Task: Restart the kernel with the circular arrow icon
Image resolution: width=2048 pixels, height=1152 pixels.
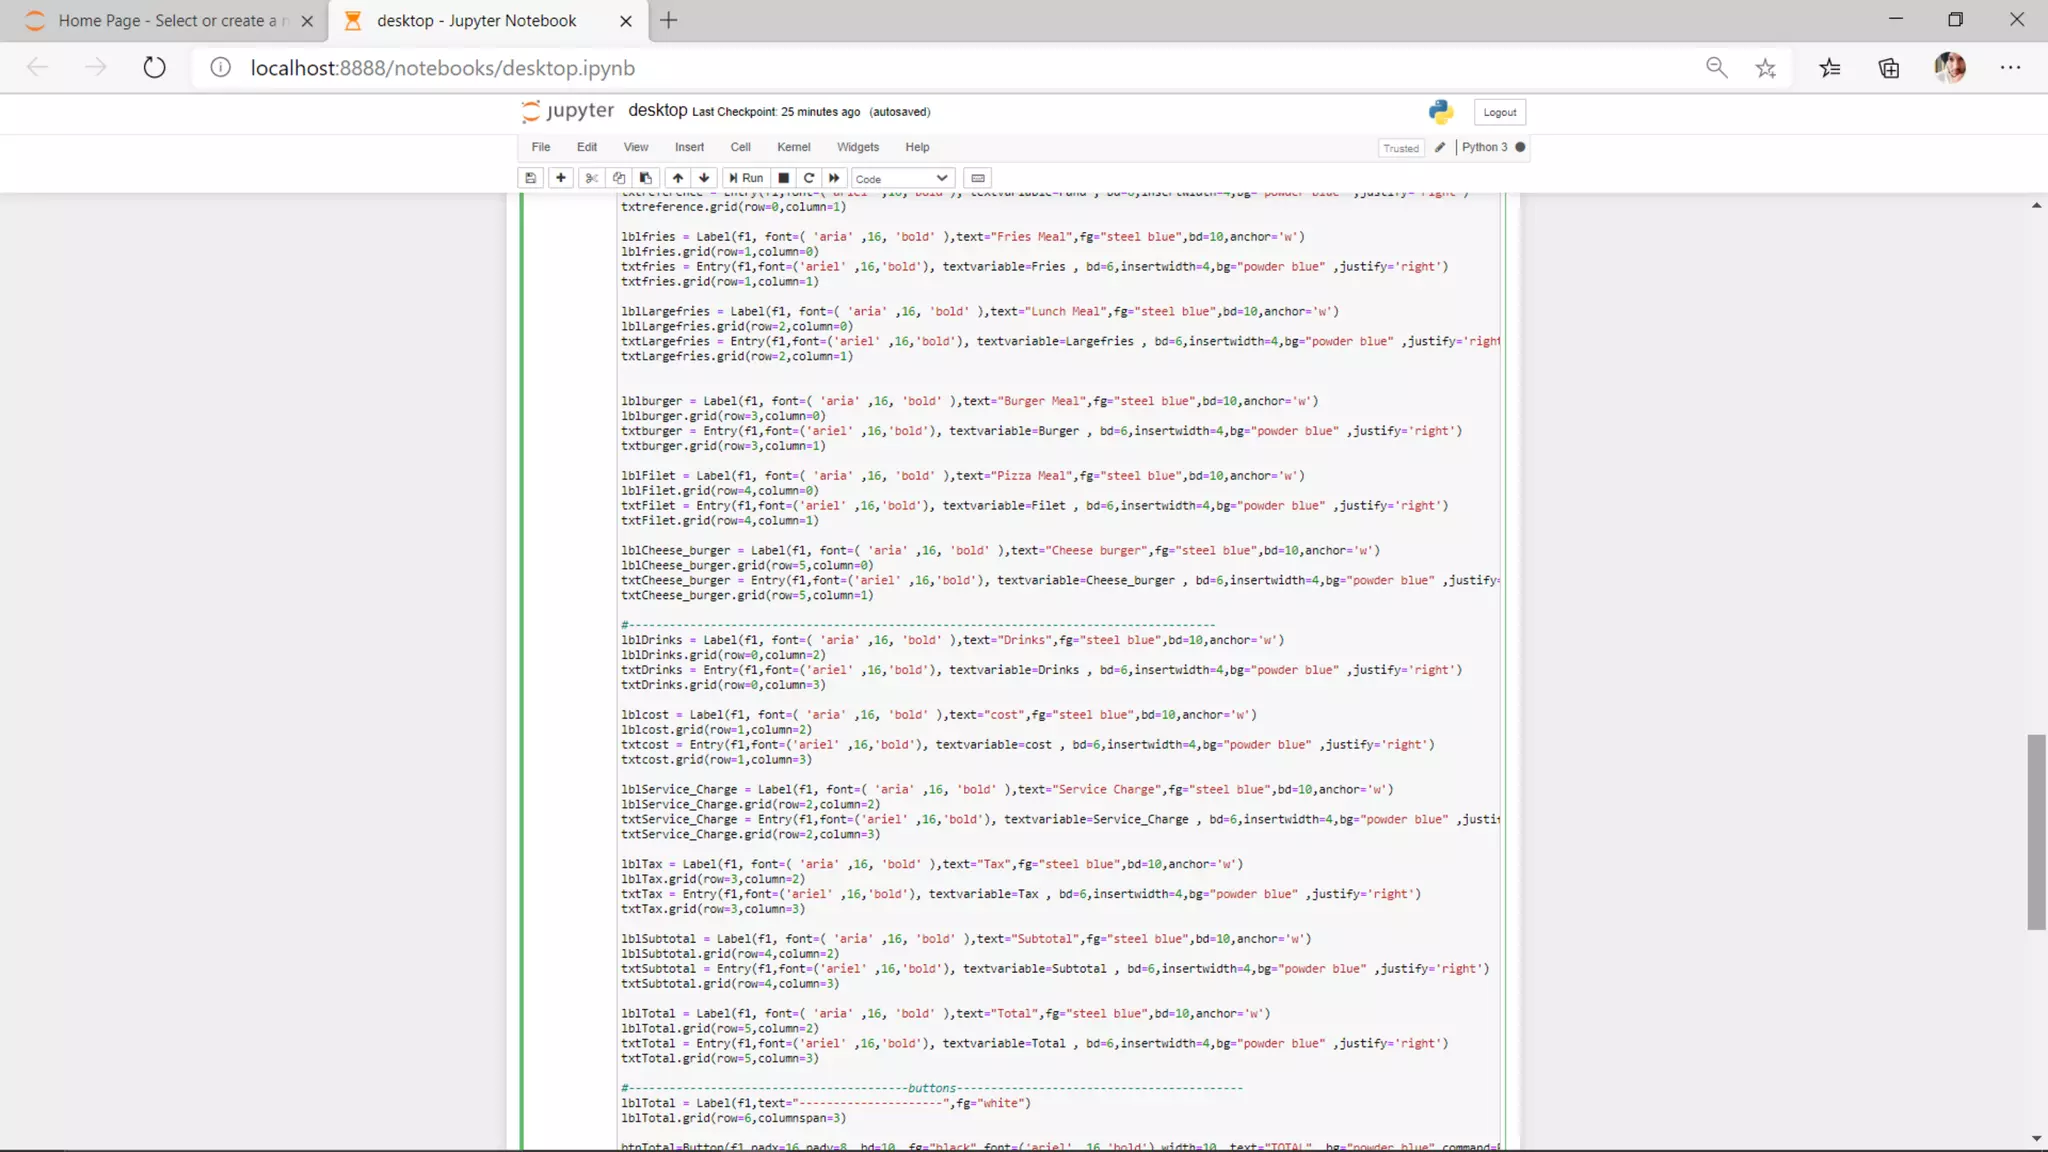Action: [x=809, y=178]
